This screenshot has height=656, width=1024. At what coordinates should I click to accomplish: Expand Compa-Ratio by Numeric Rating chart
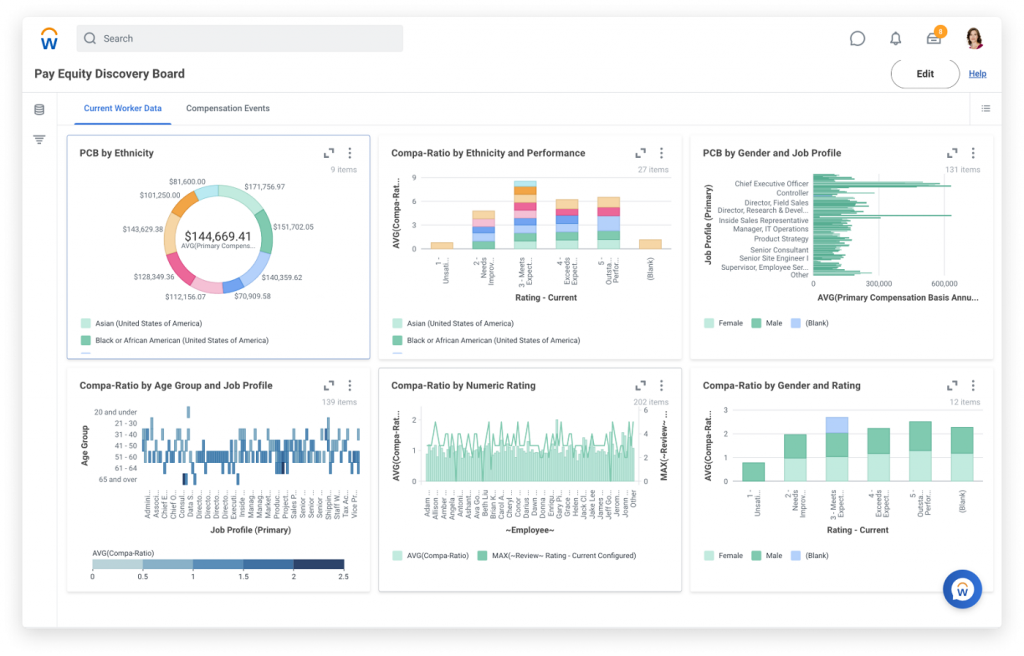[x=641, y=385]
